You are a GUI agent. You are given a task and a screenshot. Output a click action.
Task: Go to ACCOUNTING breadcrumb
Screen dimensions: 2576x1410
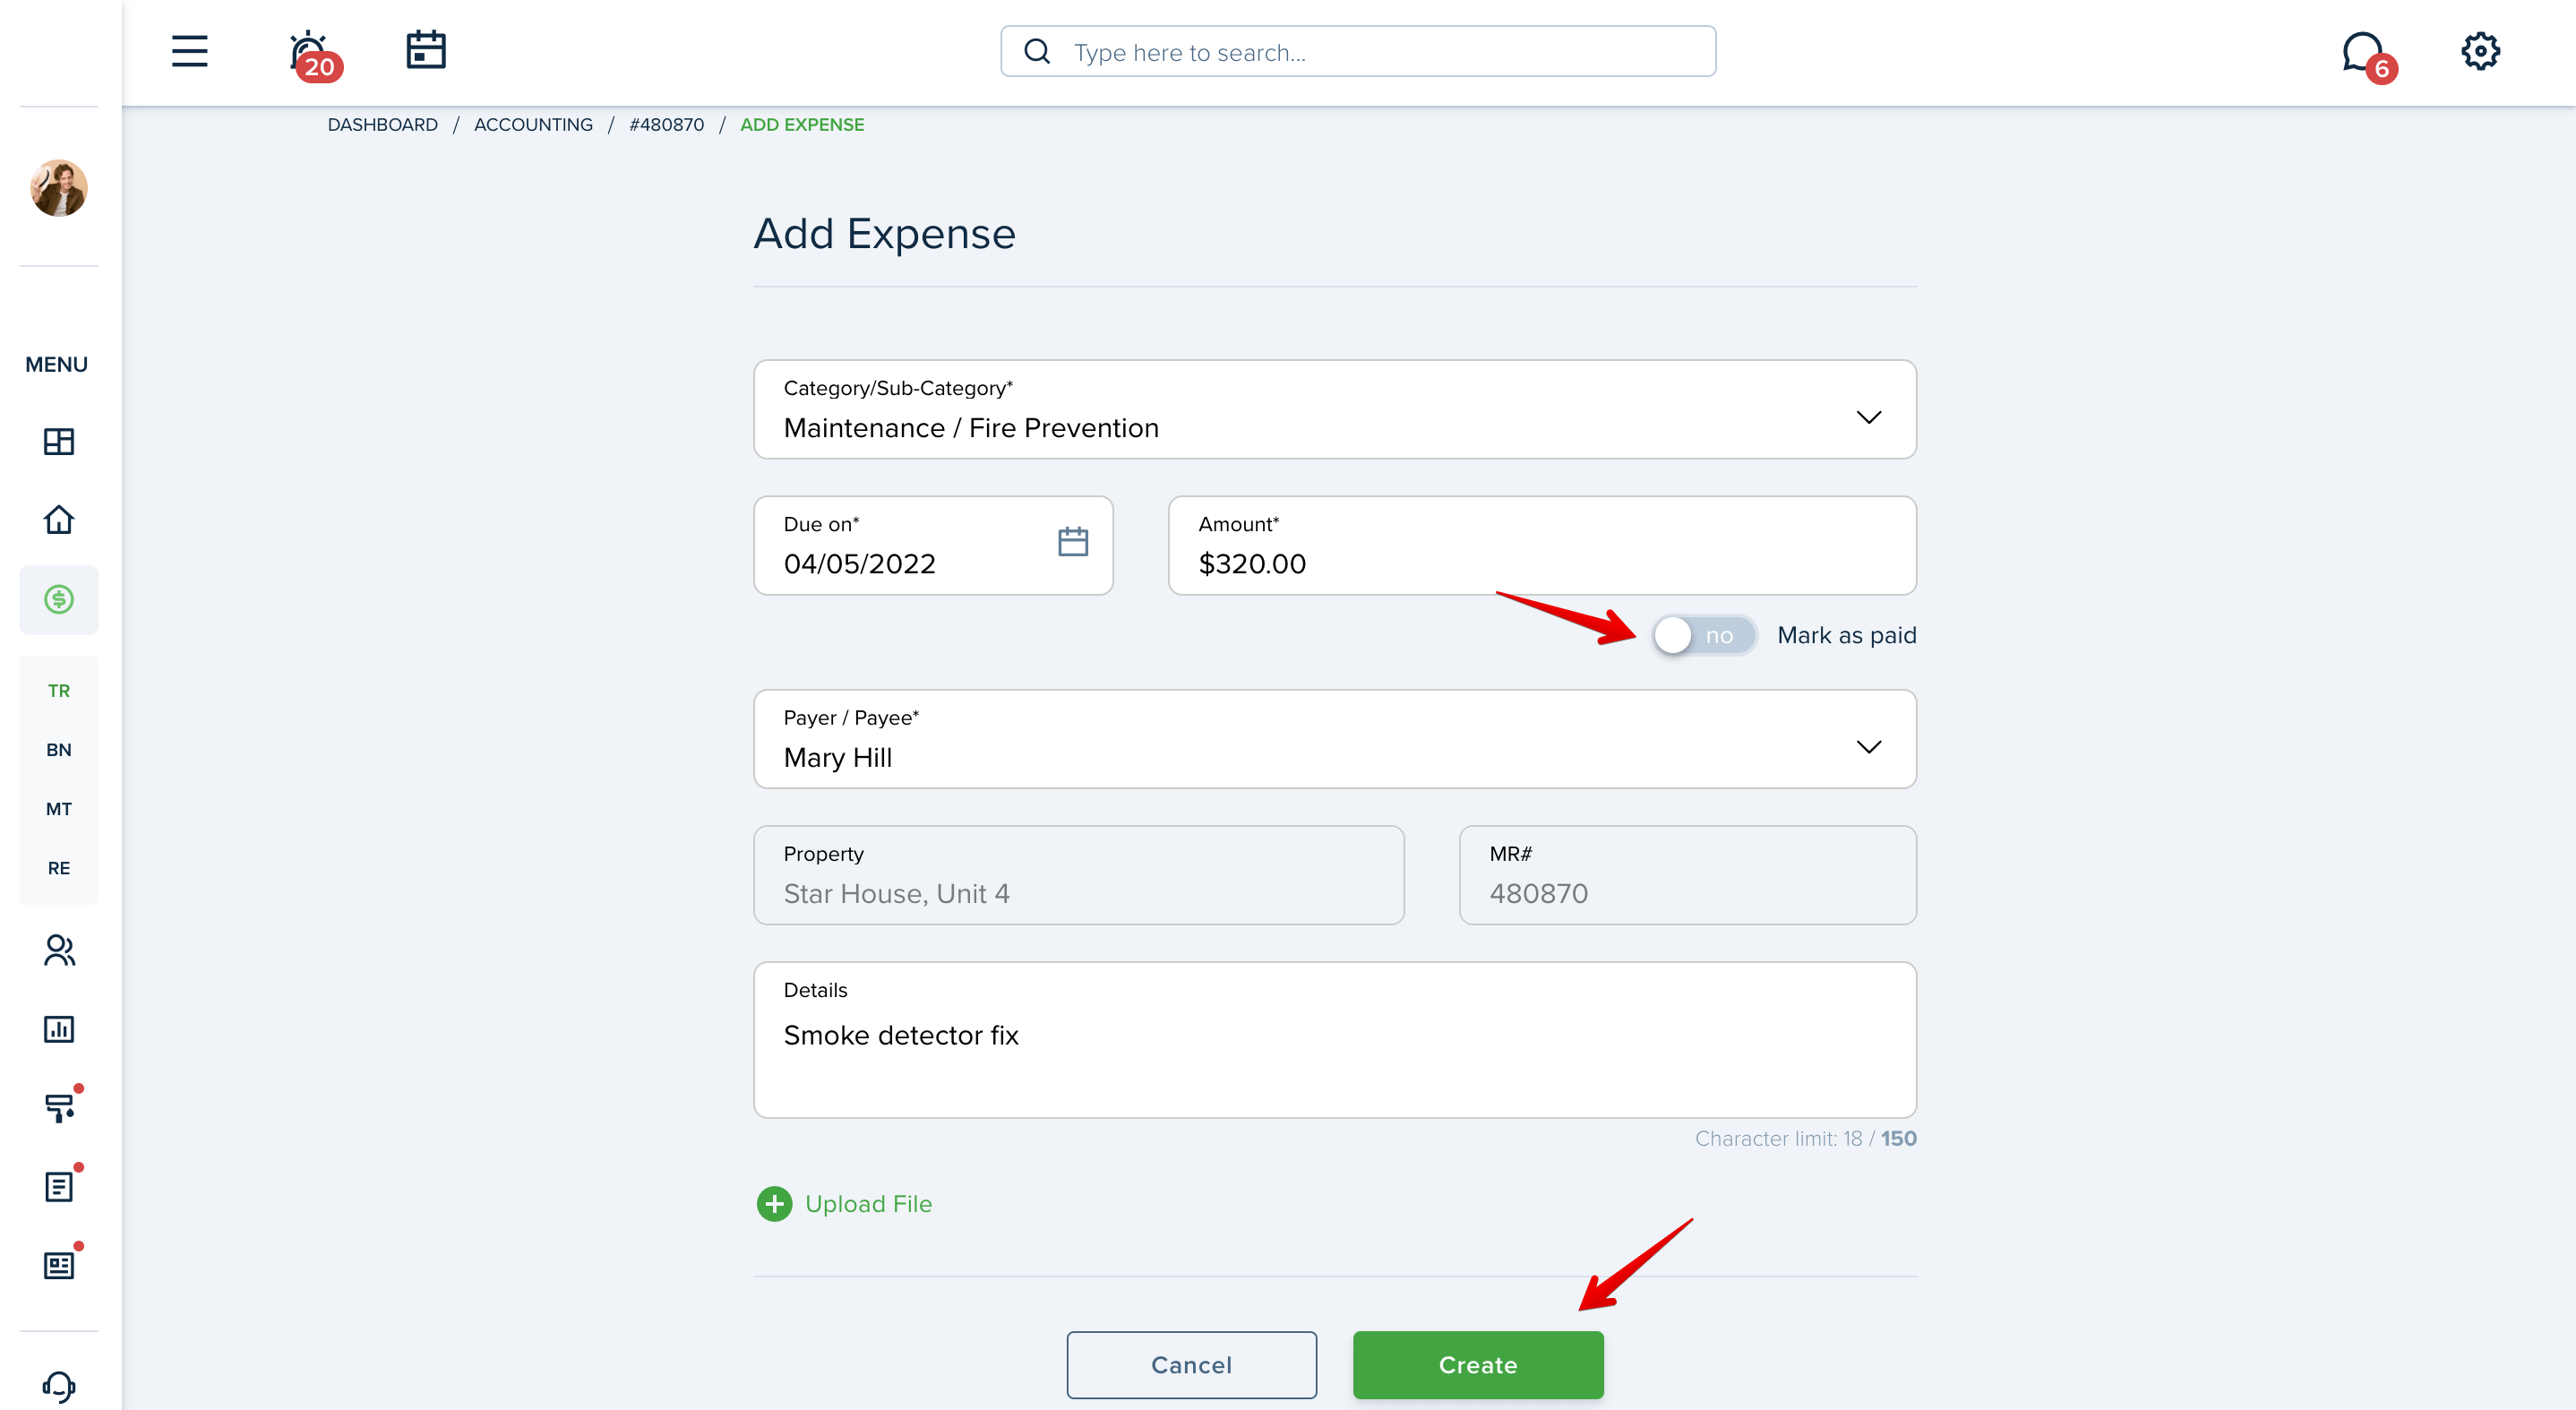533,125
